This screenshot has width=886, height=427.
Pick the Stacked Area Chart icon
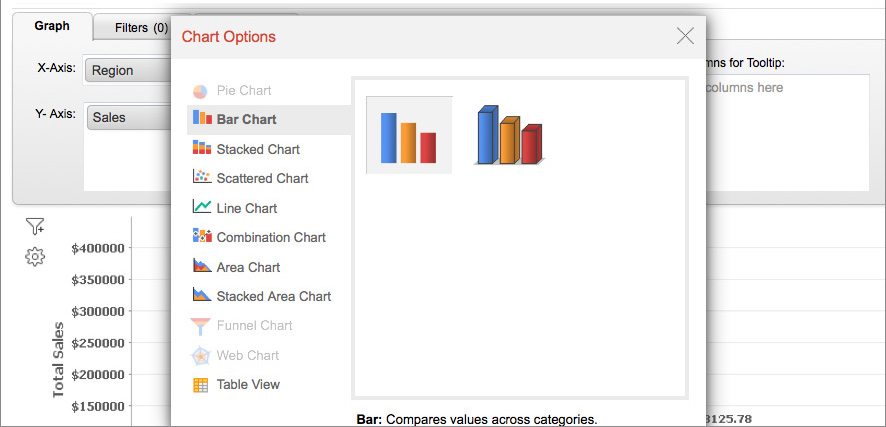tap(201, 296)
